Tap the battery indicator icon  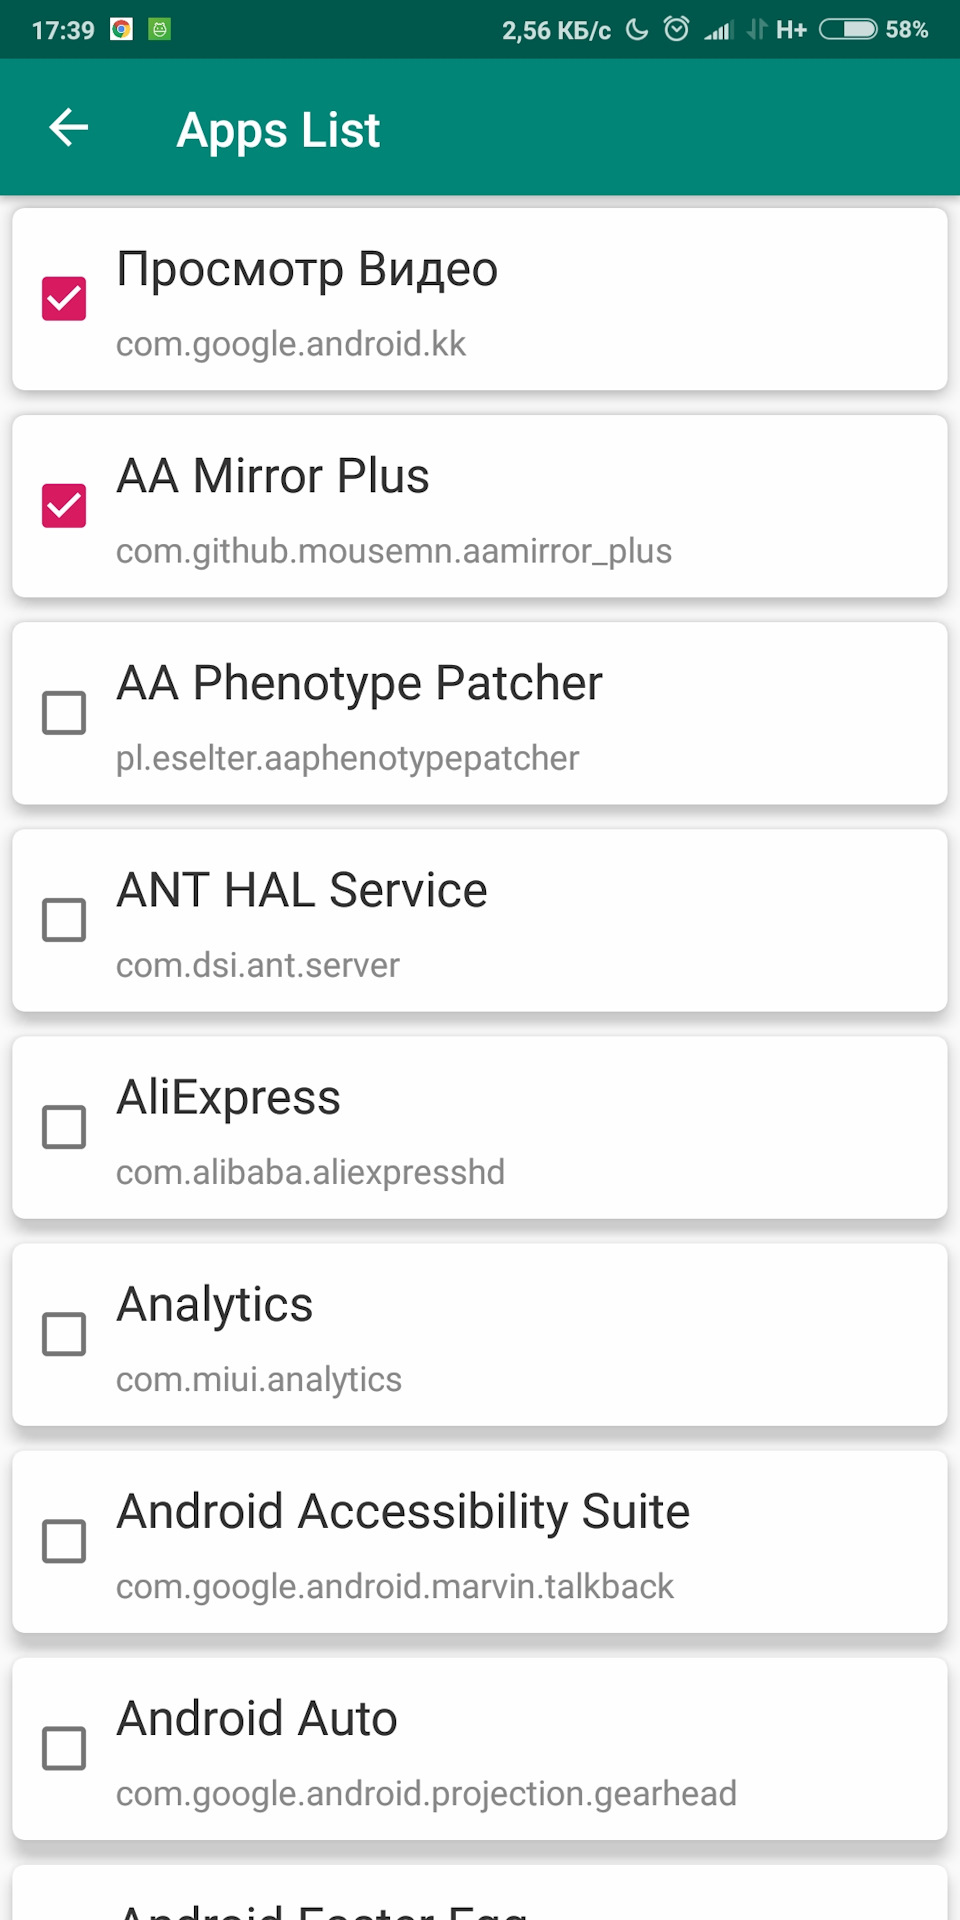pos(848,30)
